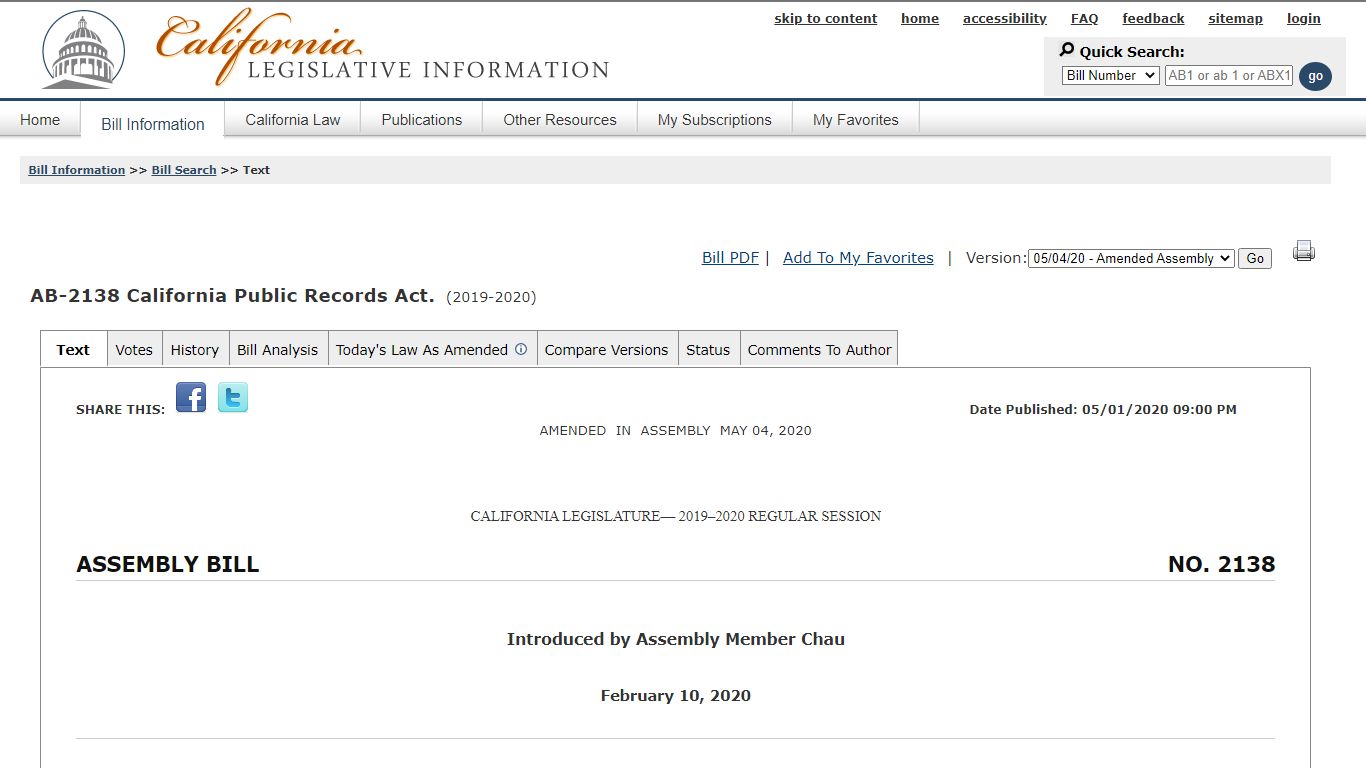Share bill on Twitter icon
This screenshot has width=1366, height=768.
pyautogui.click(x=233, y=397)
